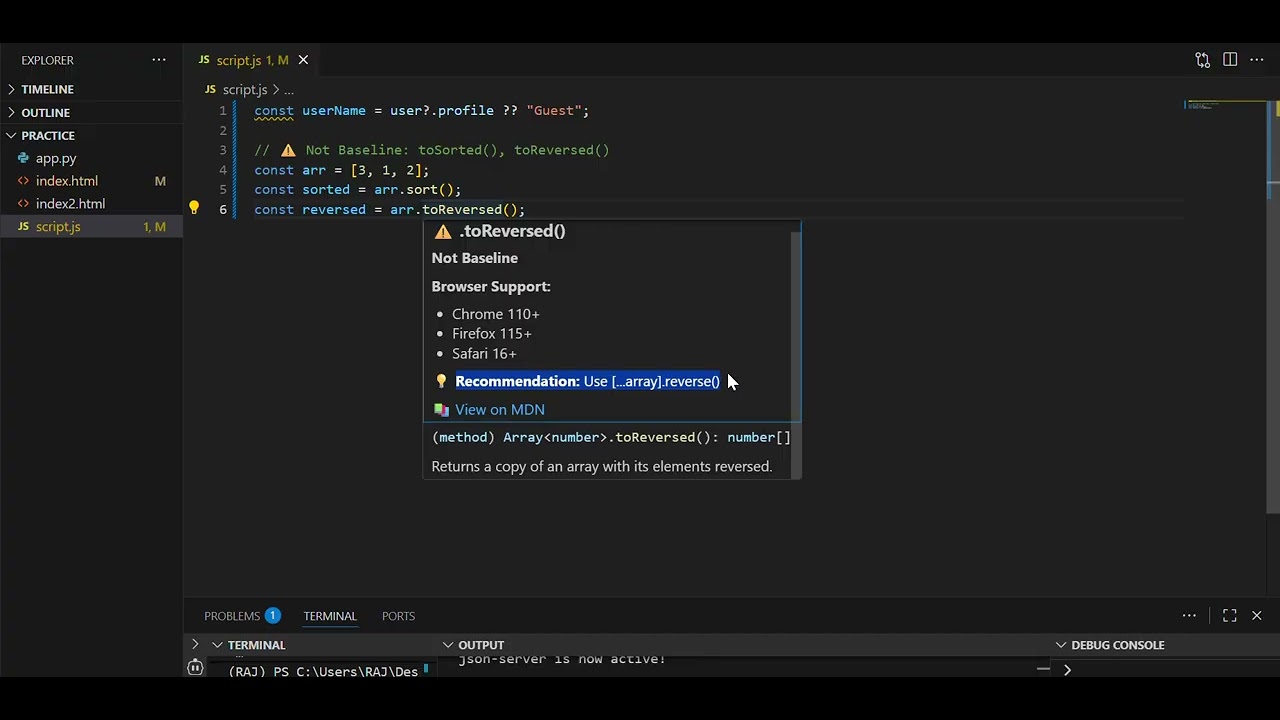Open app.py in the explorer

91,158
